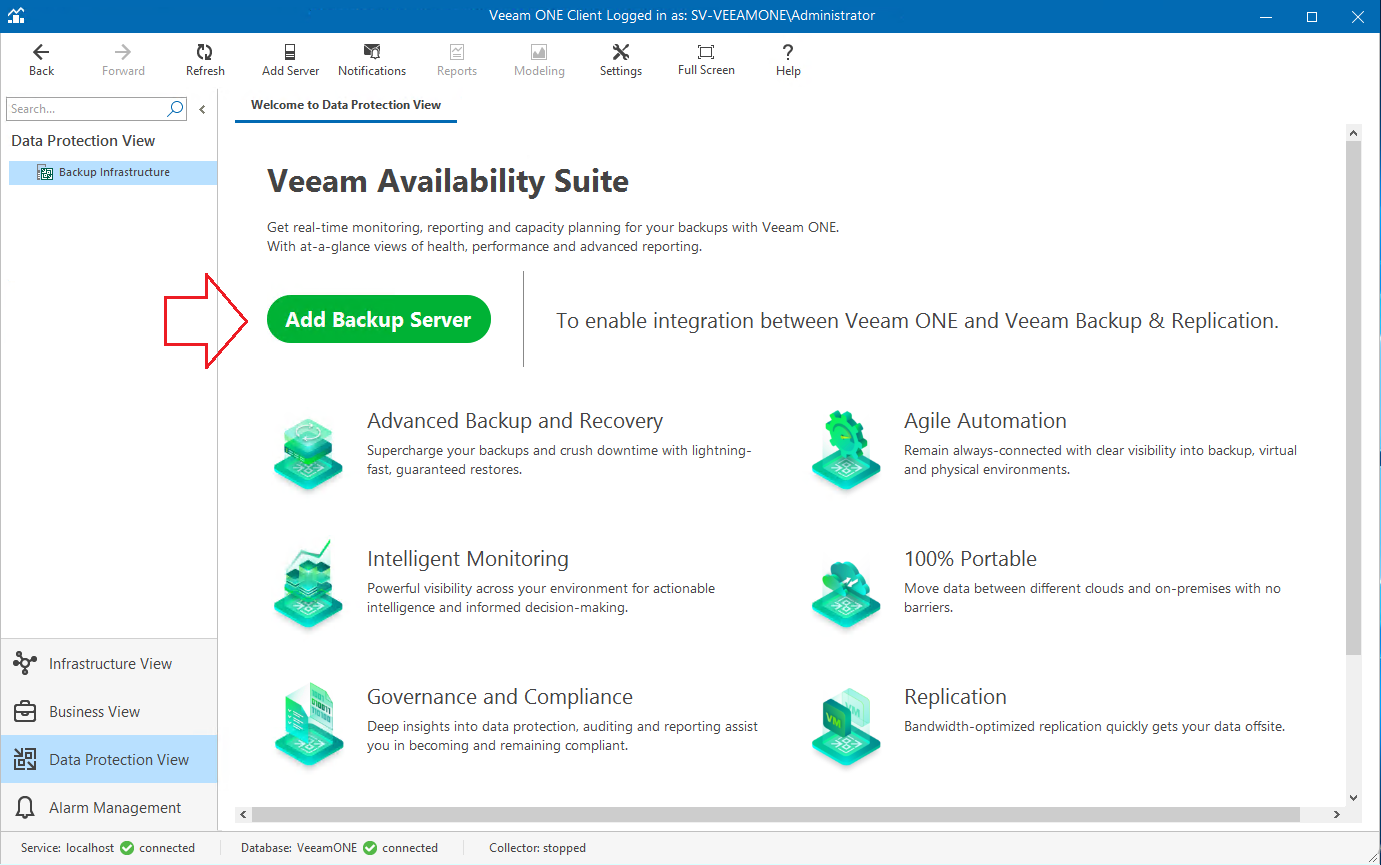Click the 'Intelligent Monitoring' heading
The image size is (1381, 865).
(x=468, y=559)
